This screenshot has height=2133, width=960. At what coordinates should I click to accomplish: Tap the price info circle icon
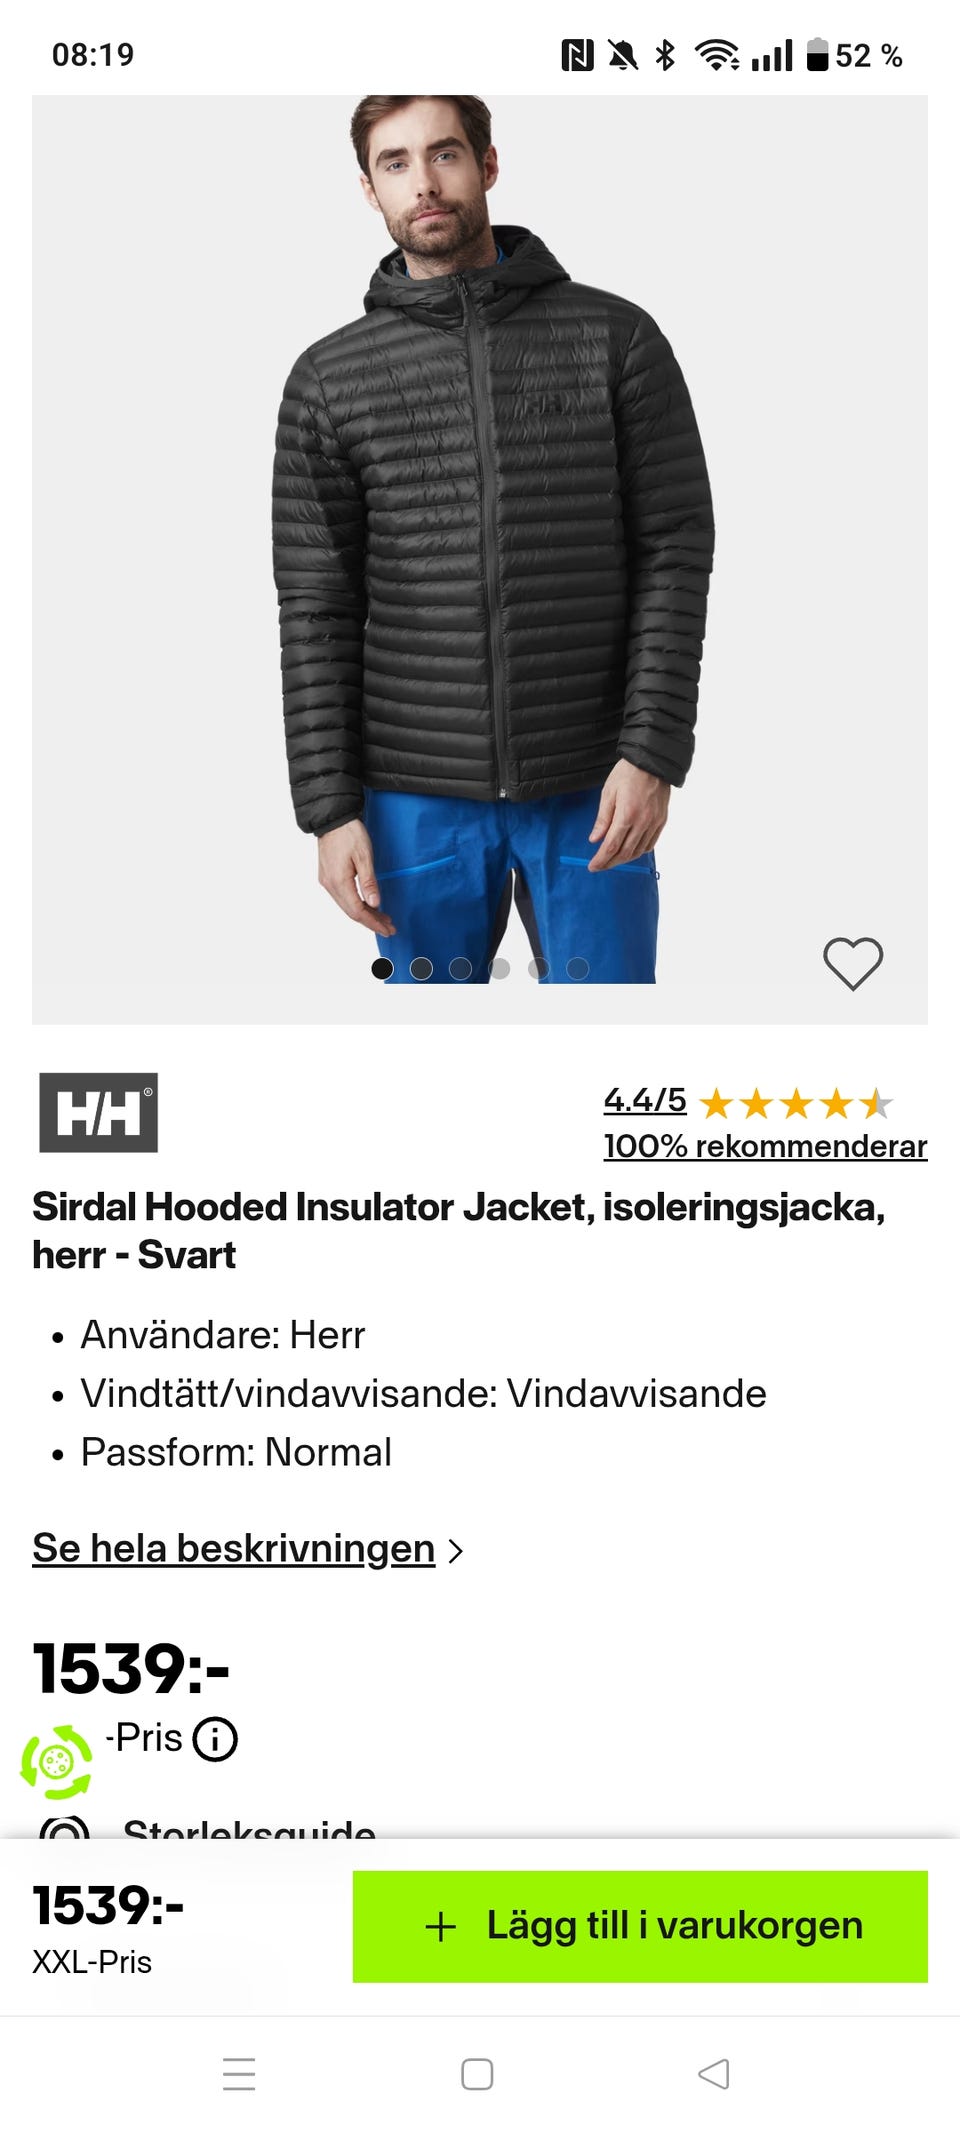point(215,1739)
